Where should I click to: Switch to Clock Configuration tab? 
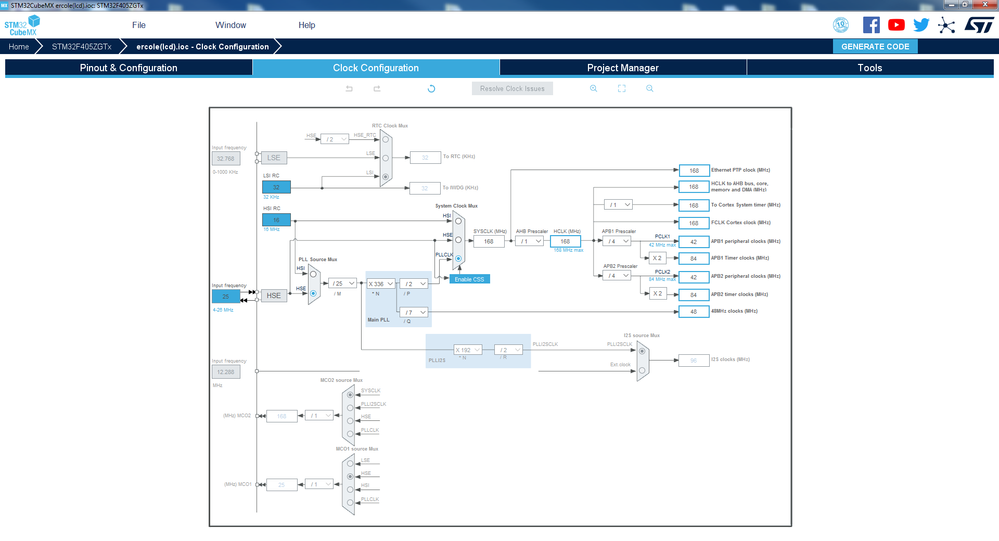pos(376,68)
